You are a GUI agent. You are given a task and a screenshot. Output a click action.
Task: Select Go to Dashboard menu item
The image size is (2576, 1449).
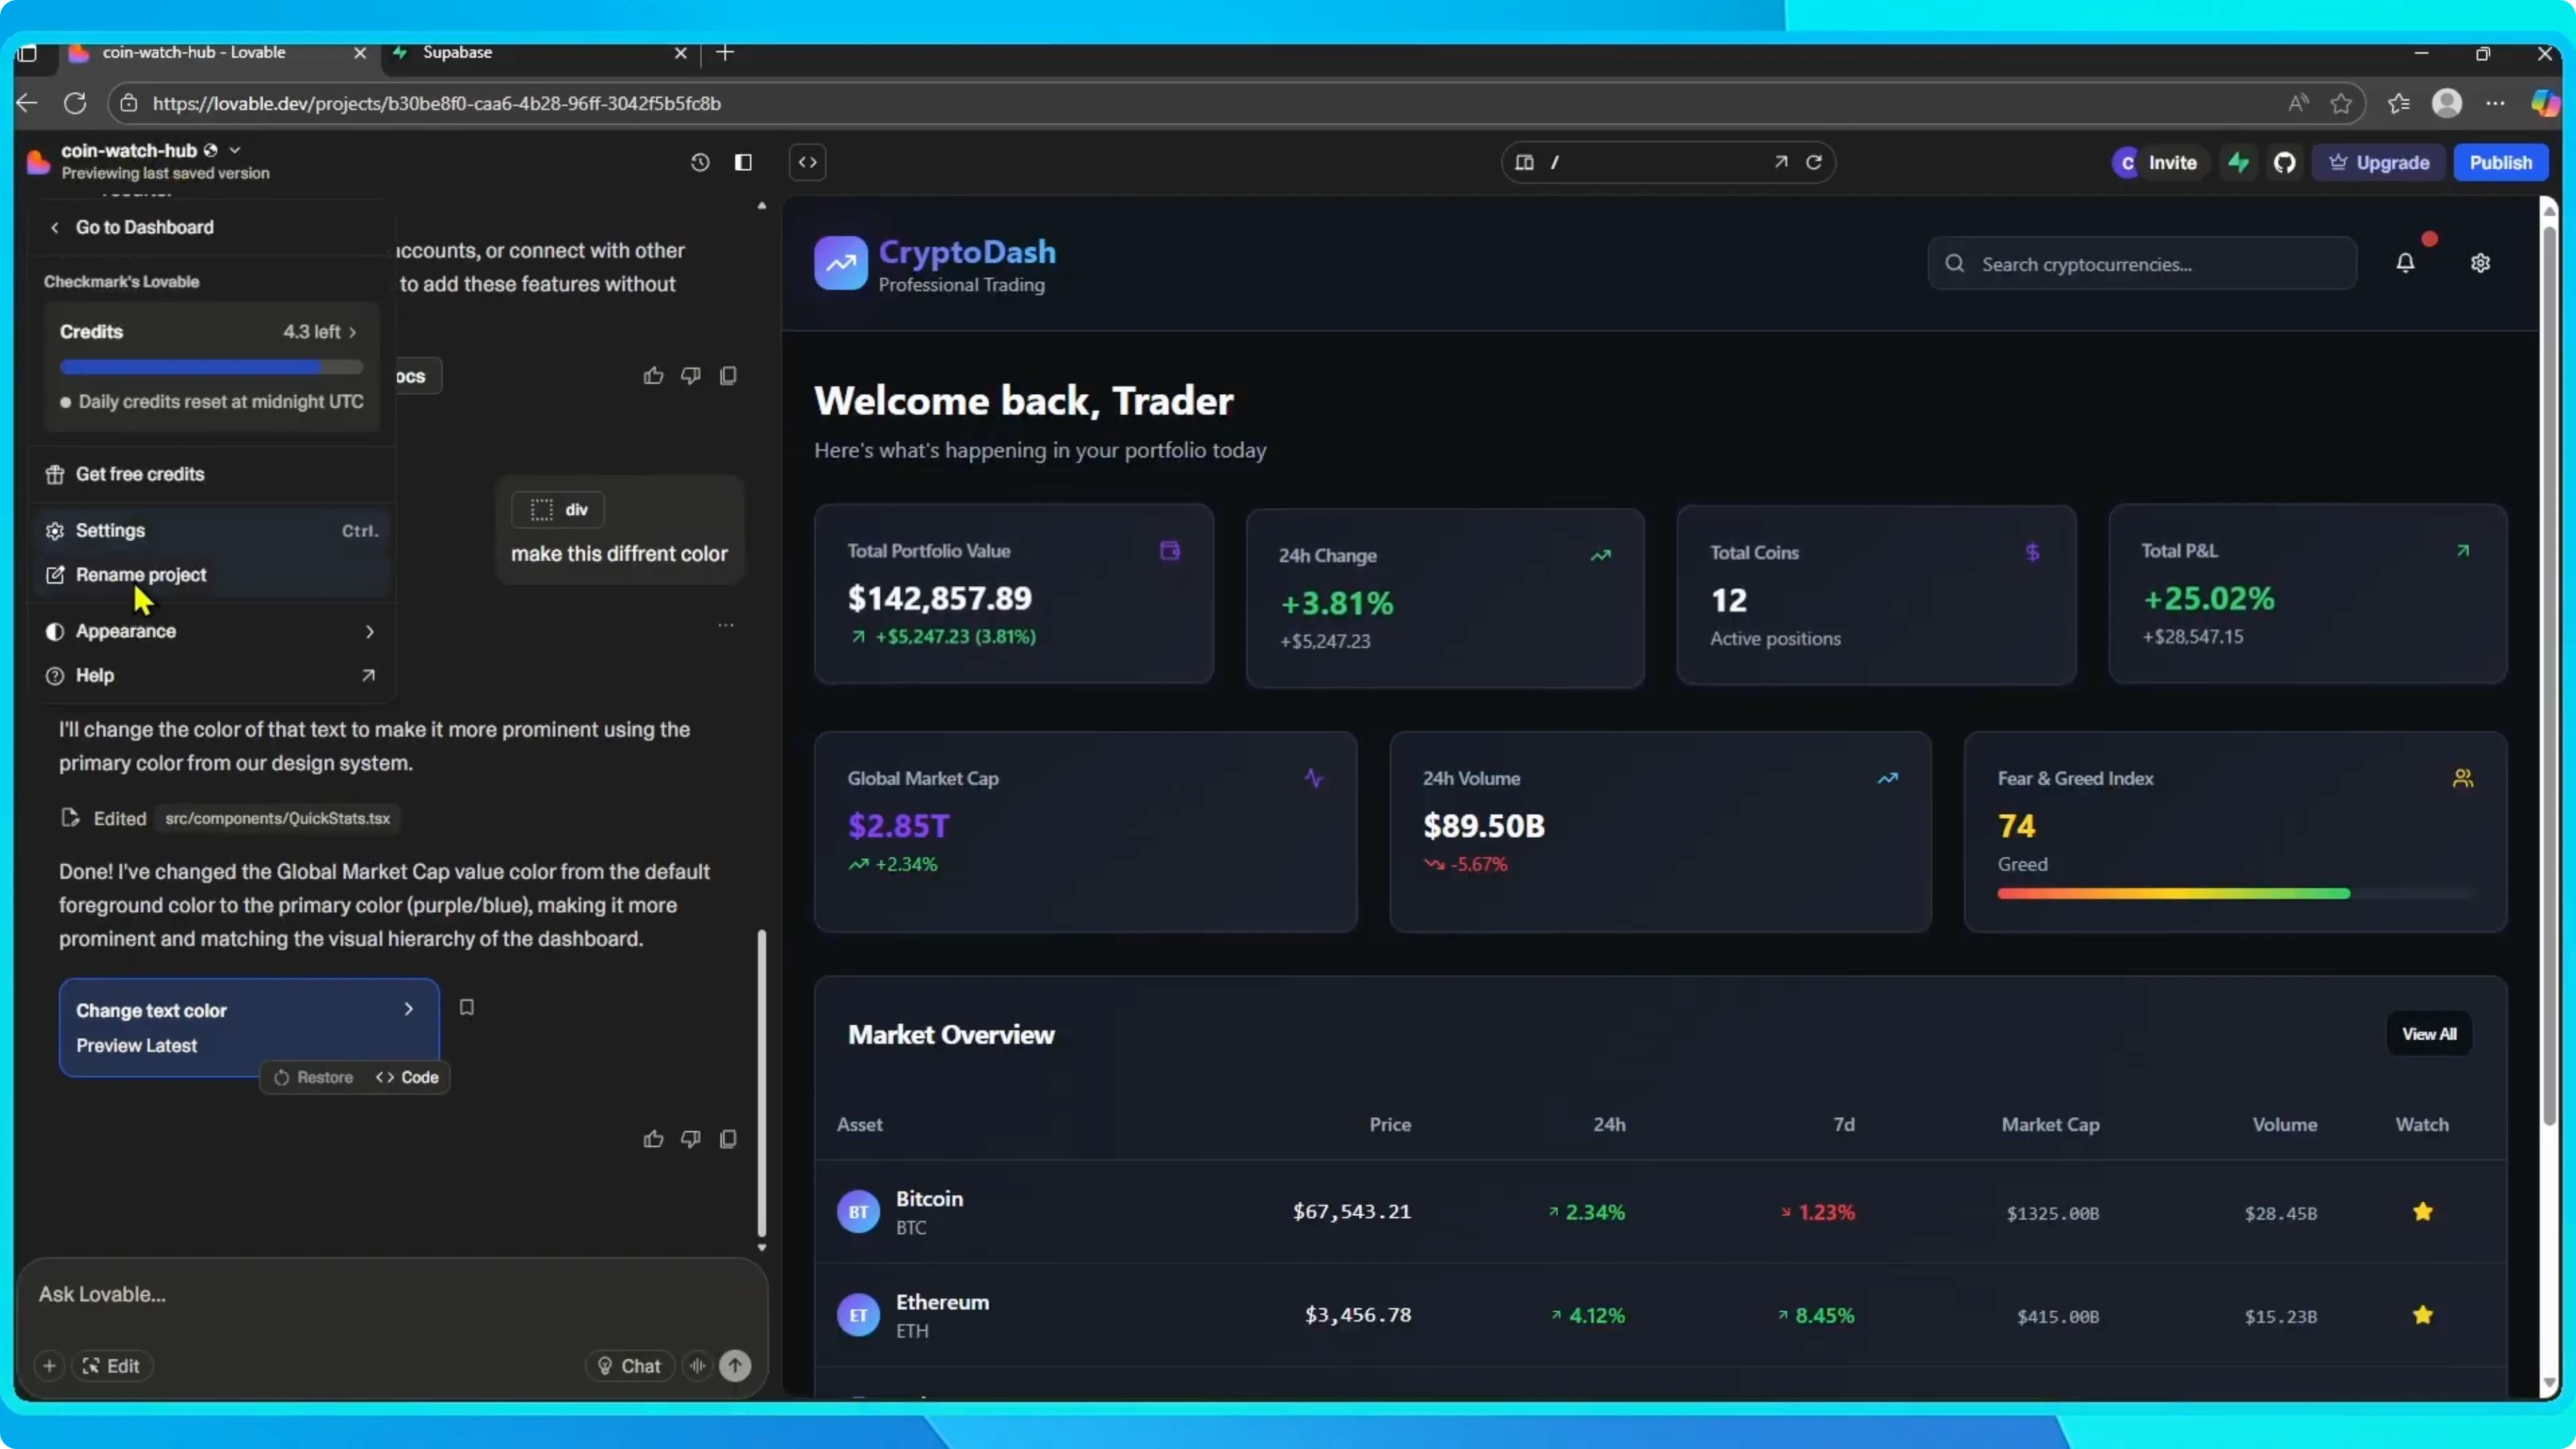point(212,227)
